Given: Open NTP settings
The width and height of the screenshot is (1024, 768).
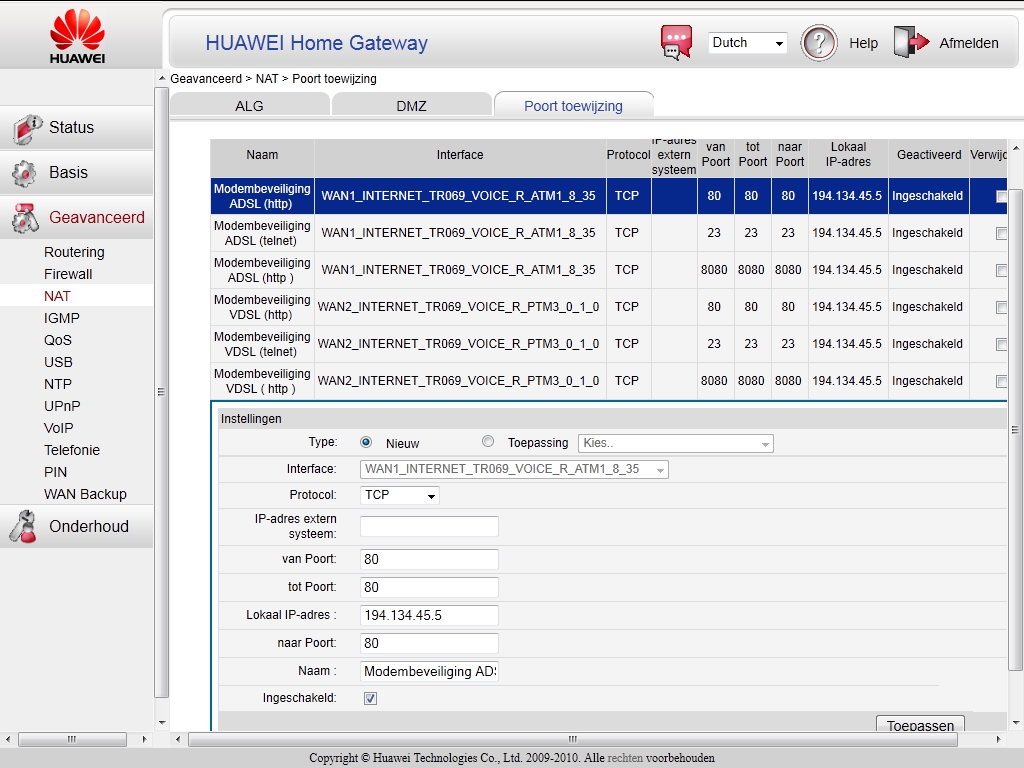Looking at the screenshot, I should (x=58, y=384).
